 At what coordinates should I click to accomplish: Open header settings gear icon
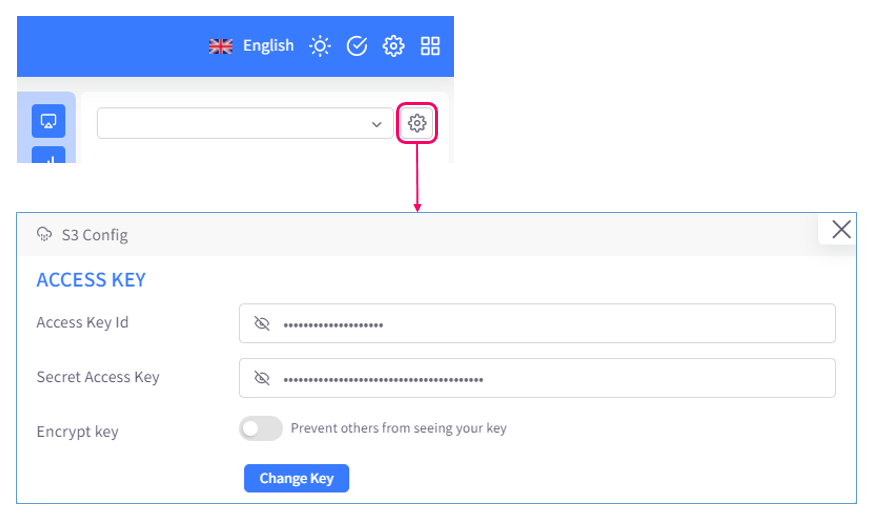point(393,46)
